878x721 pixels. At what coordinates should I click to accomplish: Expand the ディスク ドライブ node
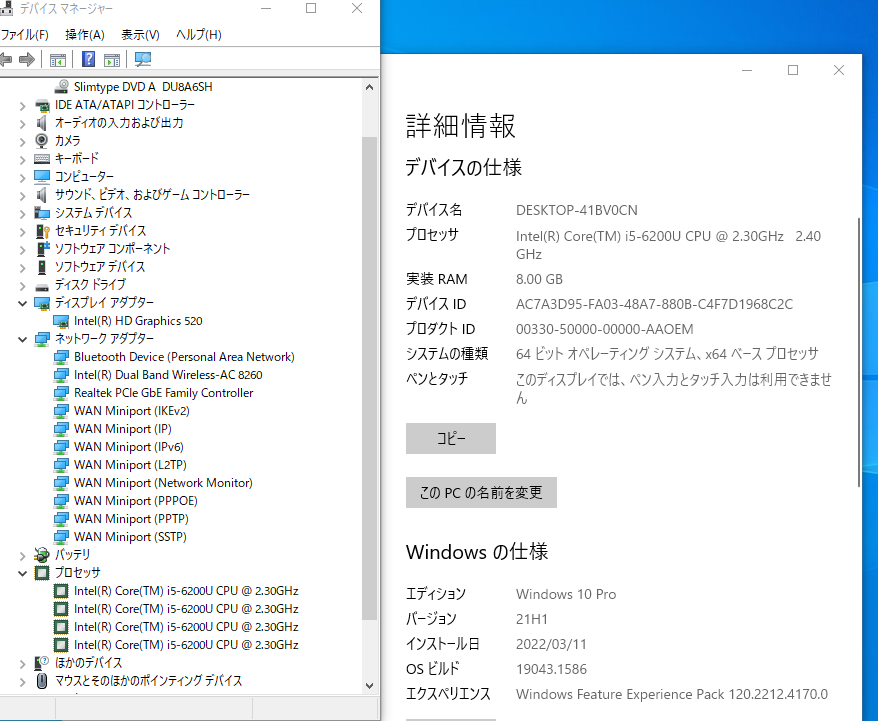point(22,285)
